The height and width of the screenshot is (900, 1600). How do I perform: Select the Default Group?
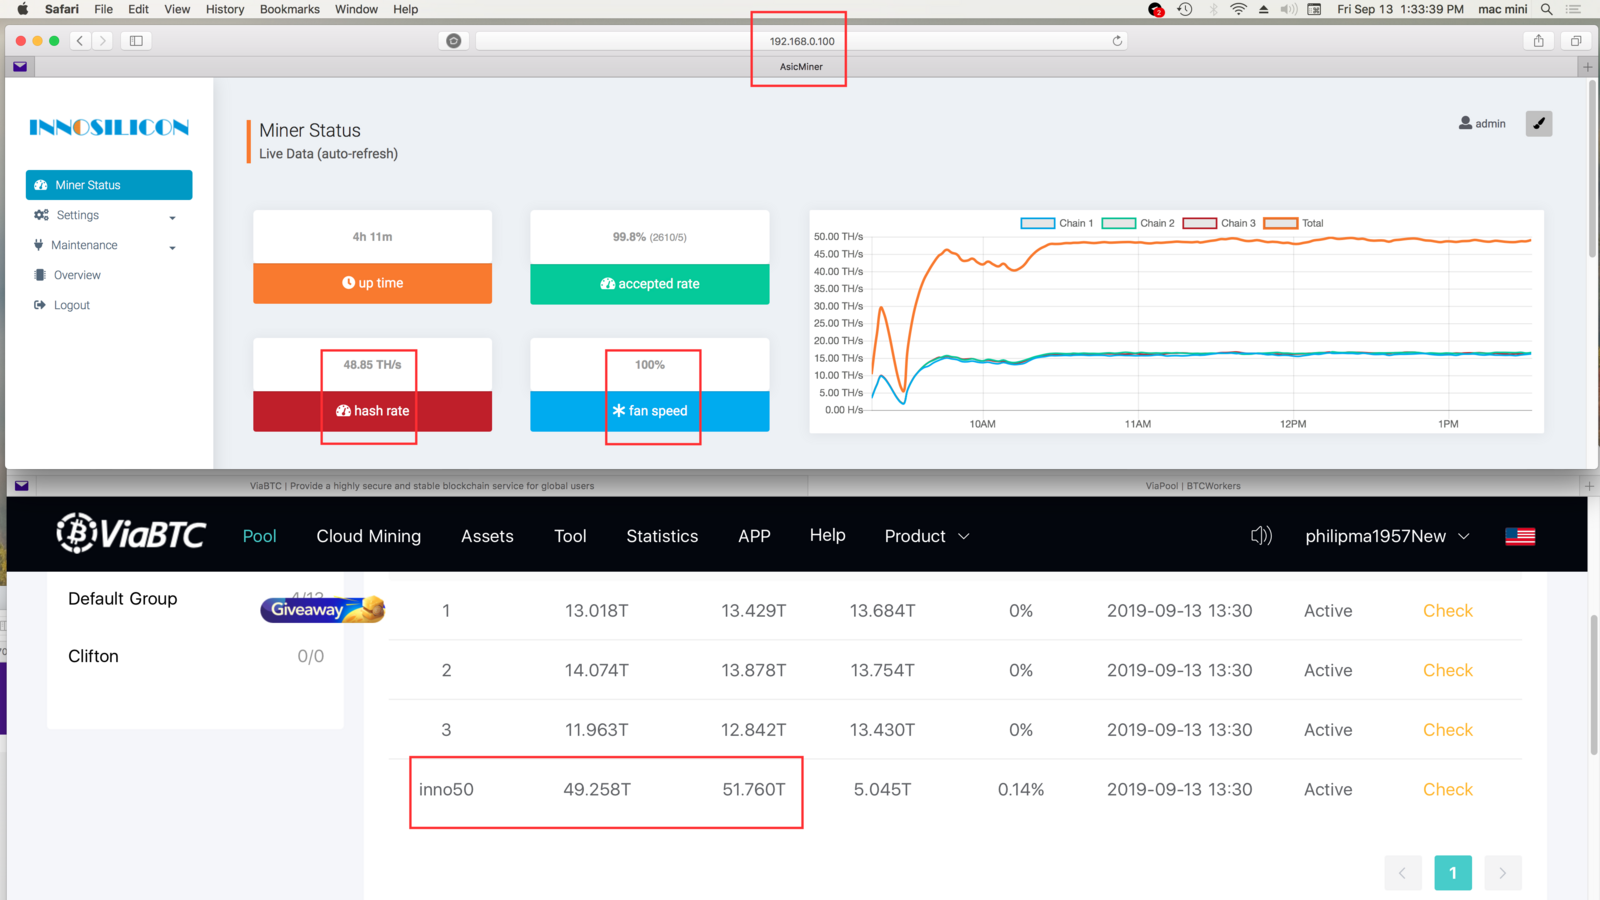pos(123,599)
